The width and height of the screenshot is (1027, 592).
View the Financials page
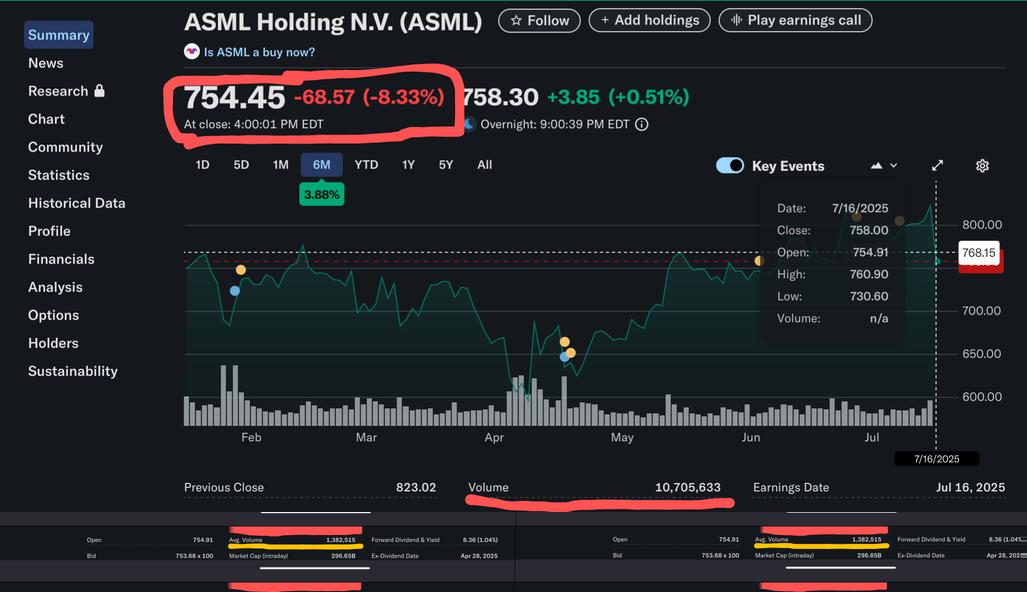[x=61, y=259]
